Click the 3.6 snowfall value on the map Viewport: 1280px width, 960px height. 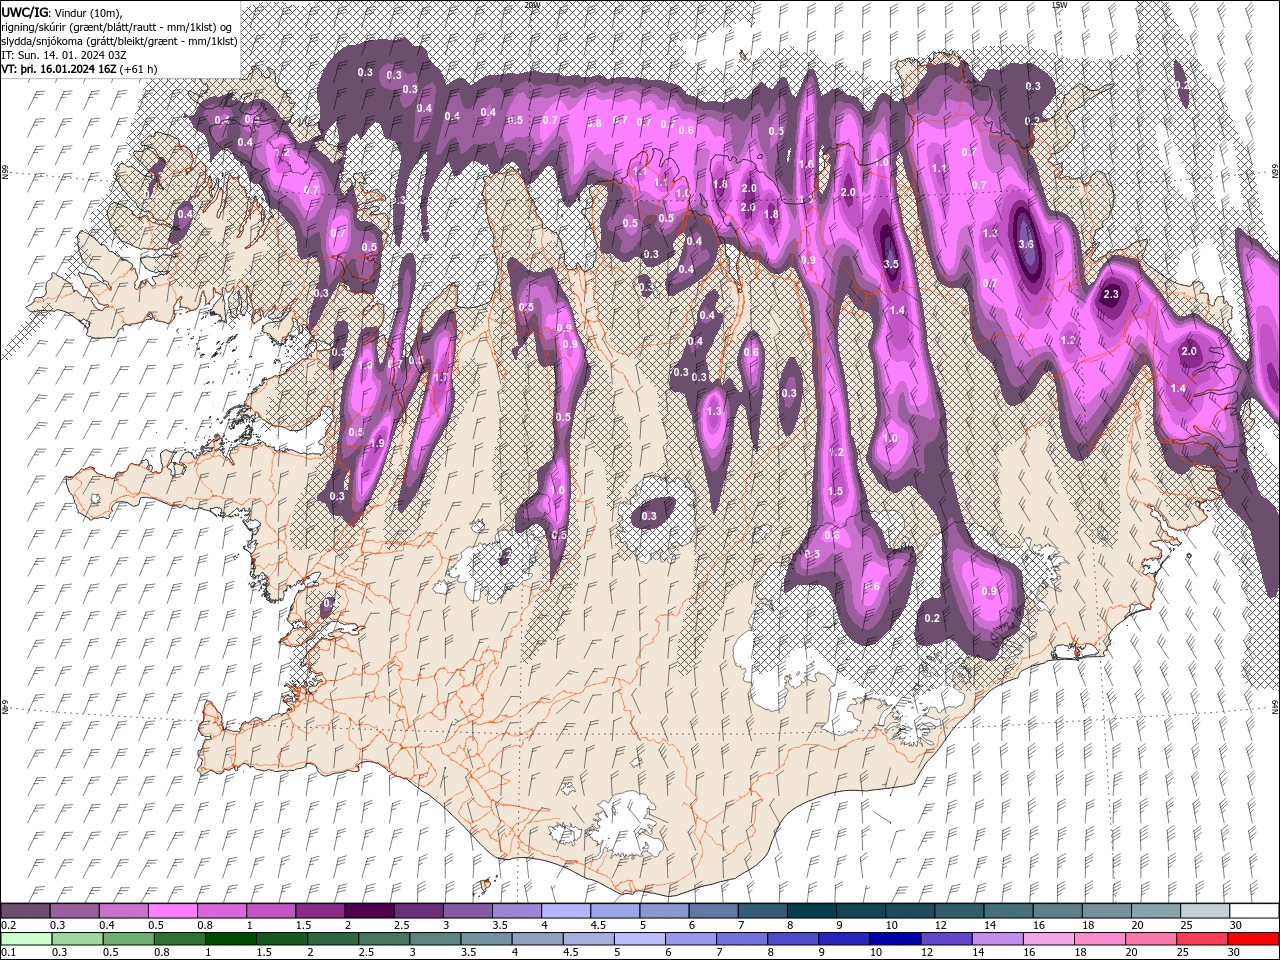(x=1026, y=244)
